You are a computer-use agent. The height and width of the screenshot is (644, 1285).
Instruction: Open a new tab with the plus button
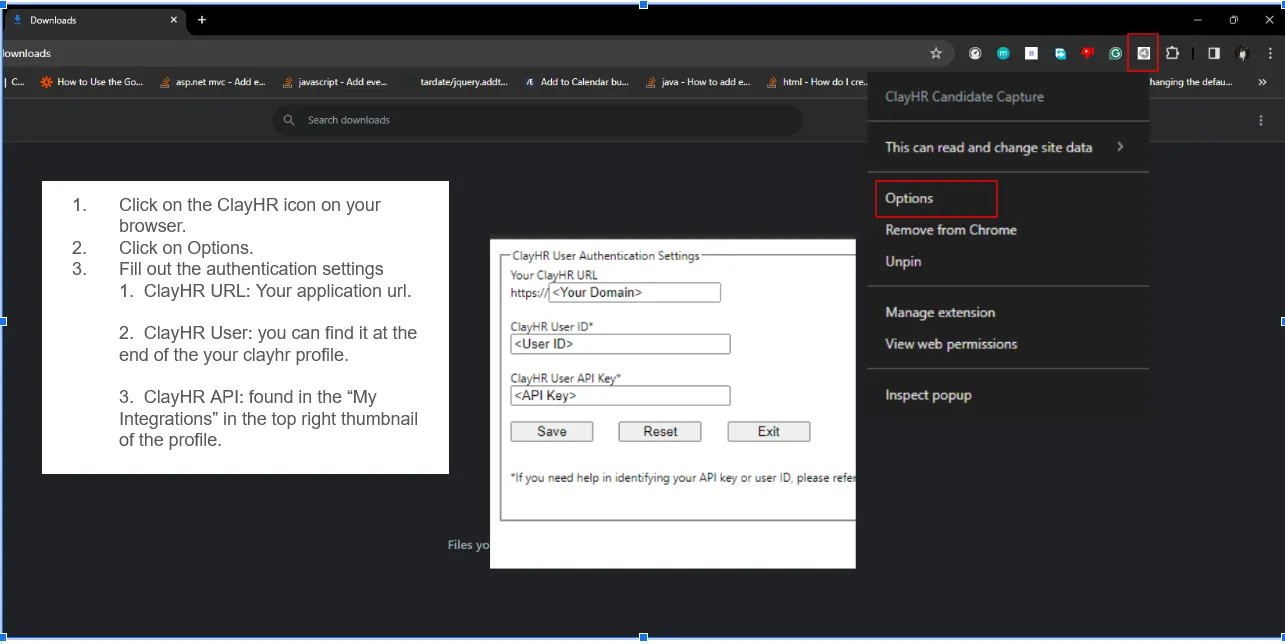tap(202, 20)
